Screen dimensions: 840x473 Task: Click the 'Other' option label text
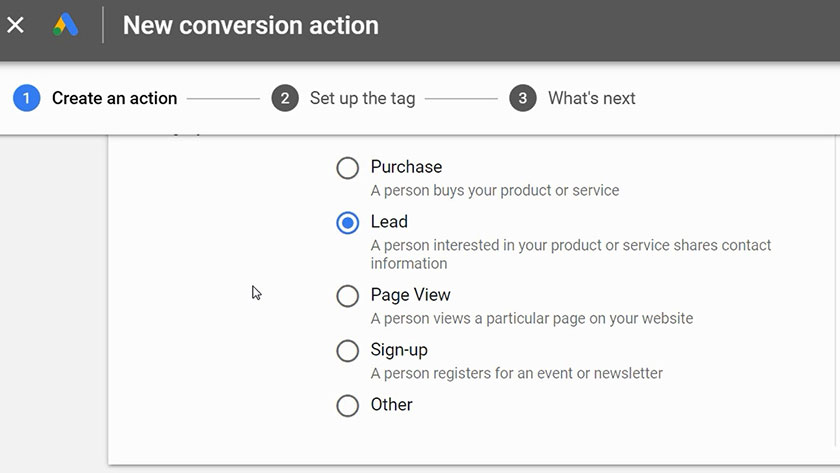tap(391, 404)
